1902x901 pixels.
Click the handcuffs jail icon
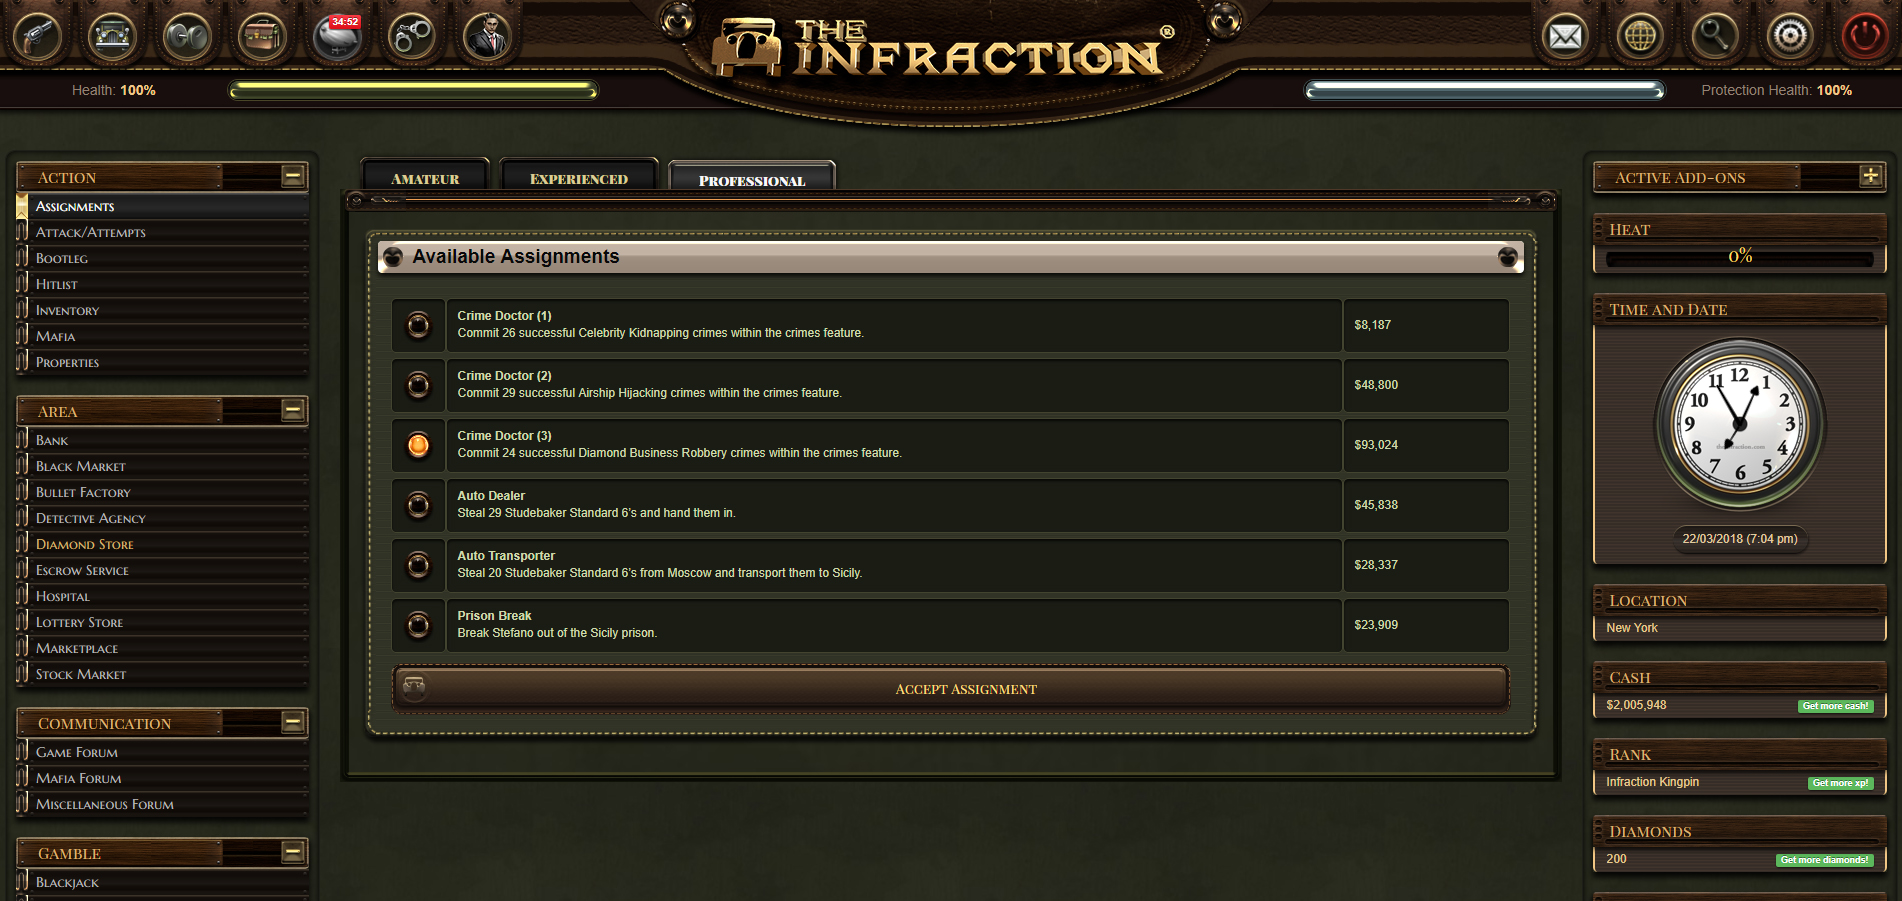(412, 37)
